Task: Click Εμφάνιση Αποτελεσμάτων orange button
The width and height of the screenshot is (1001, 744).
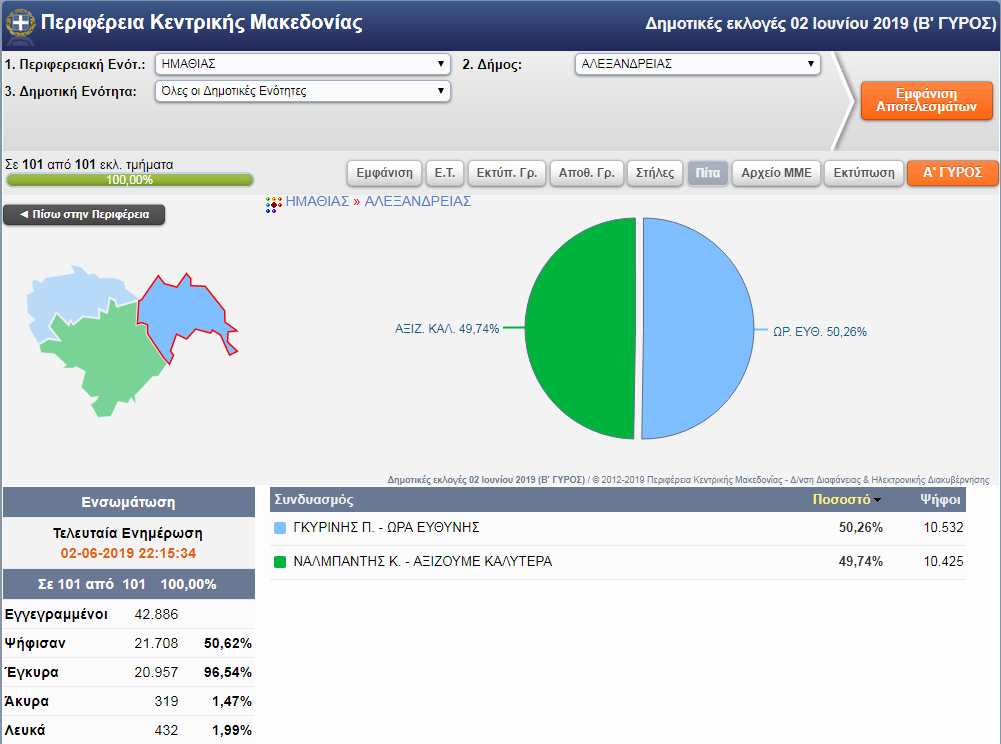Action: [x=926, y=100]
